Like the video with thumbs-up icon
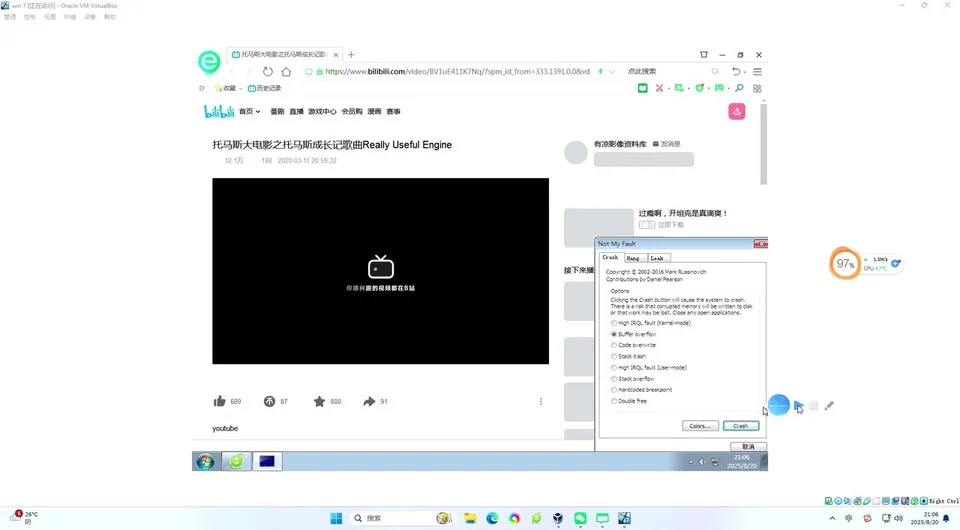960x530 pixels. coord(220,401)
